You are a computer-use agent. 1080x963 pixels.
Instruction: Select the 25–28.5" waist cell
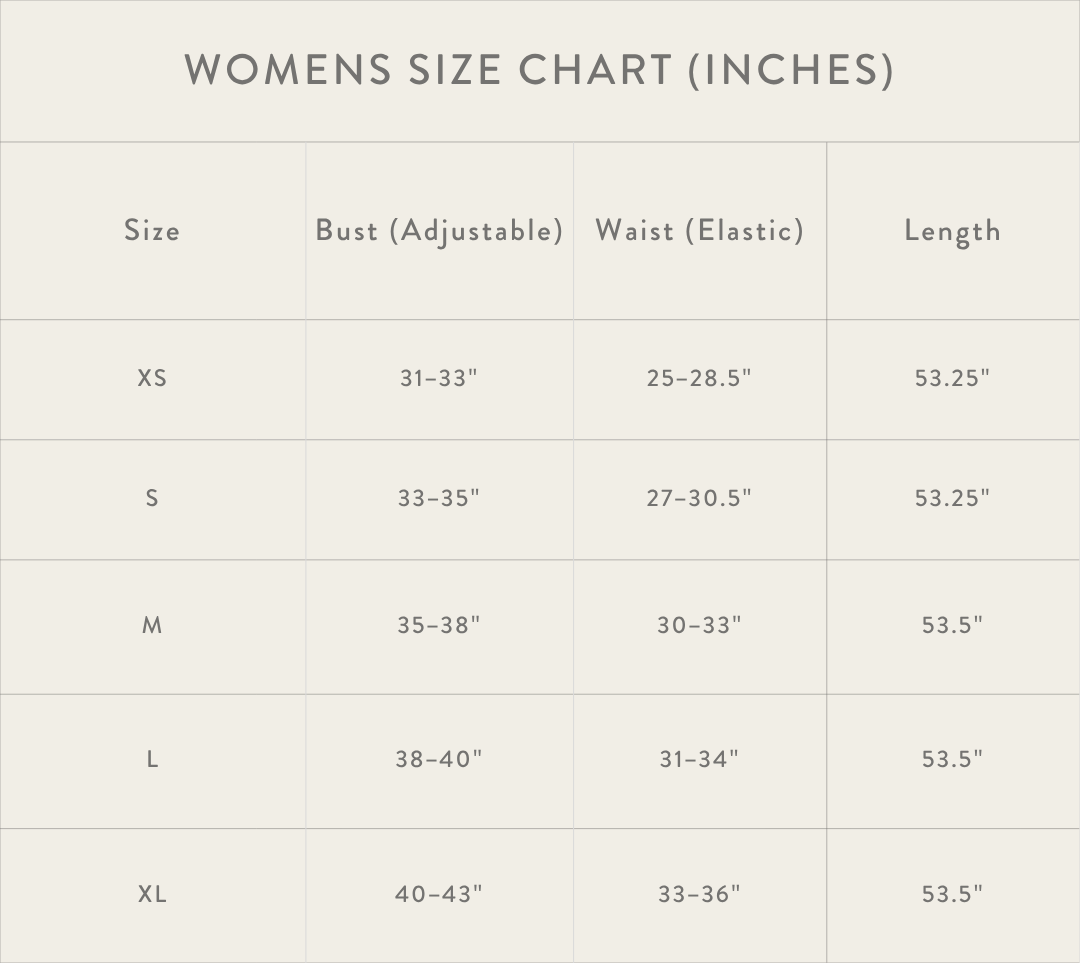click(699, 378)
